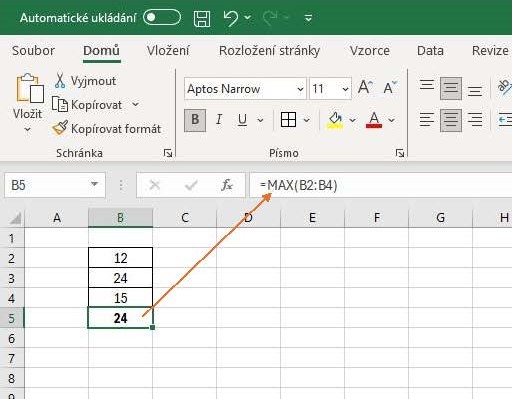Switch to the Vložení tab
The width and height of the screenshot is (512, 399).
click(x=168, y=51)
